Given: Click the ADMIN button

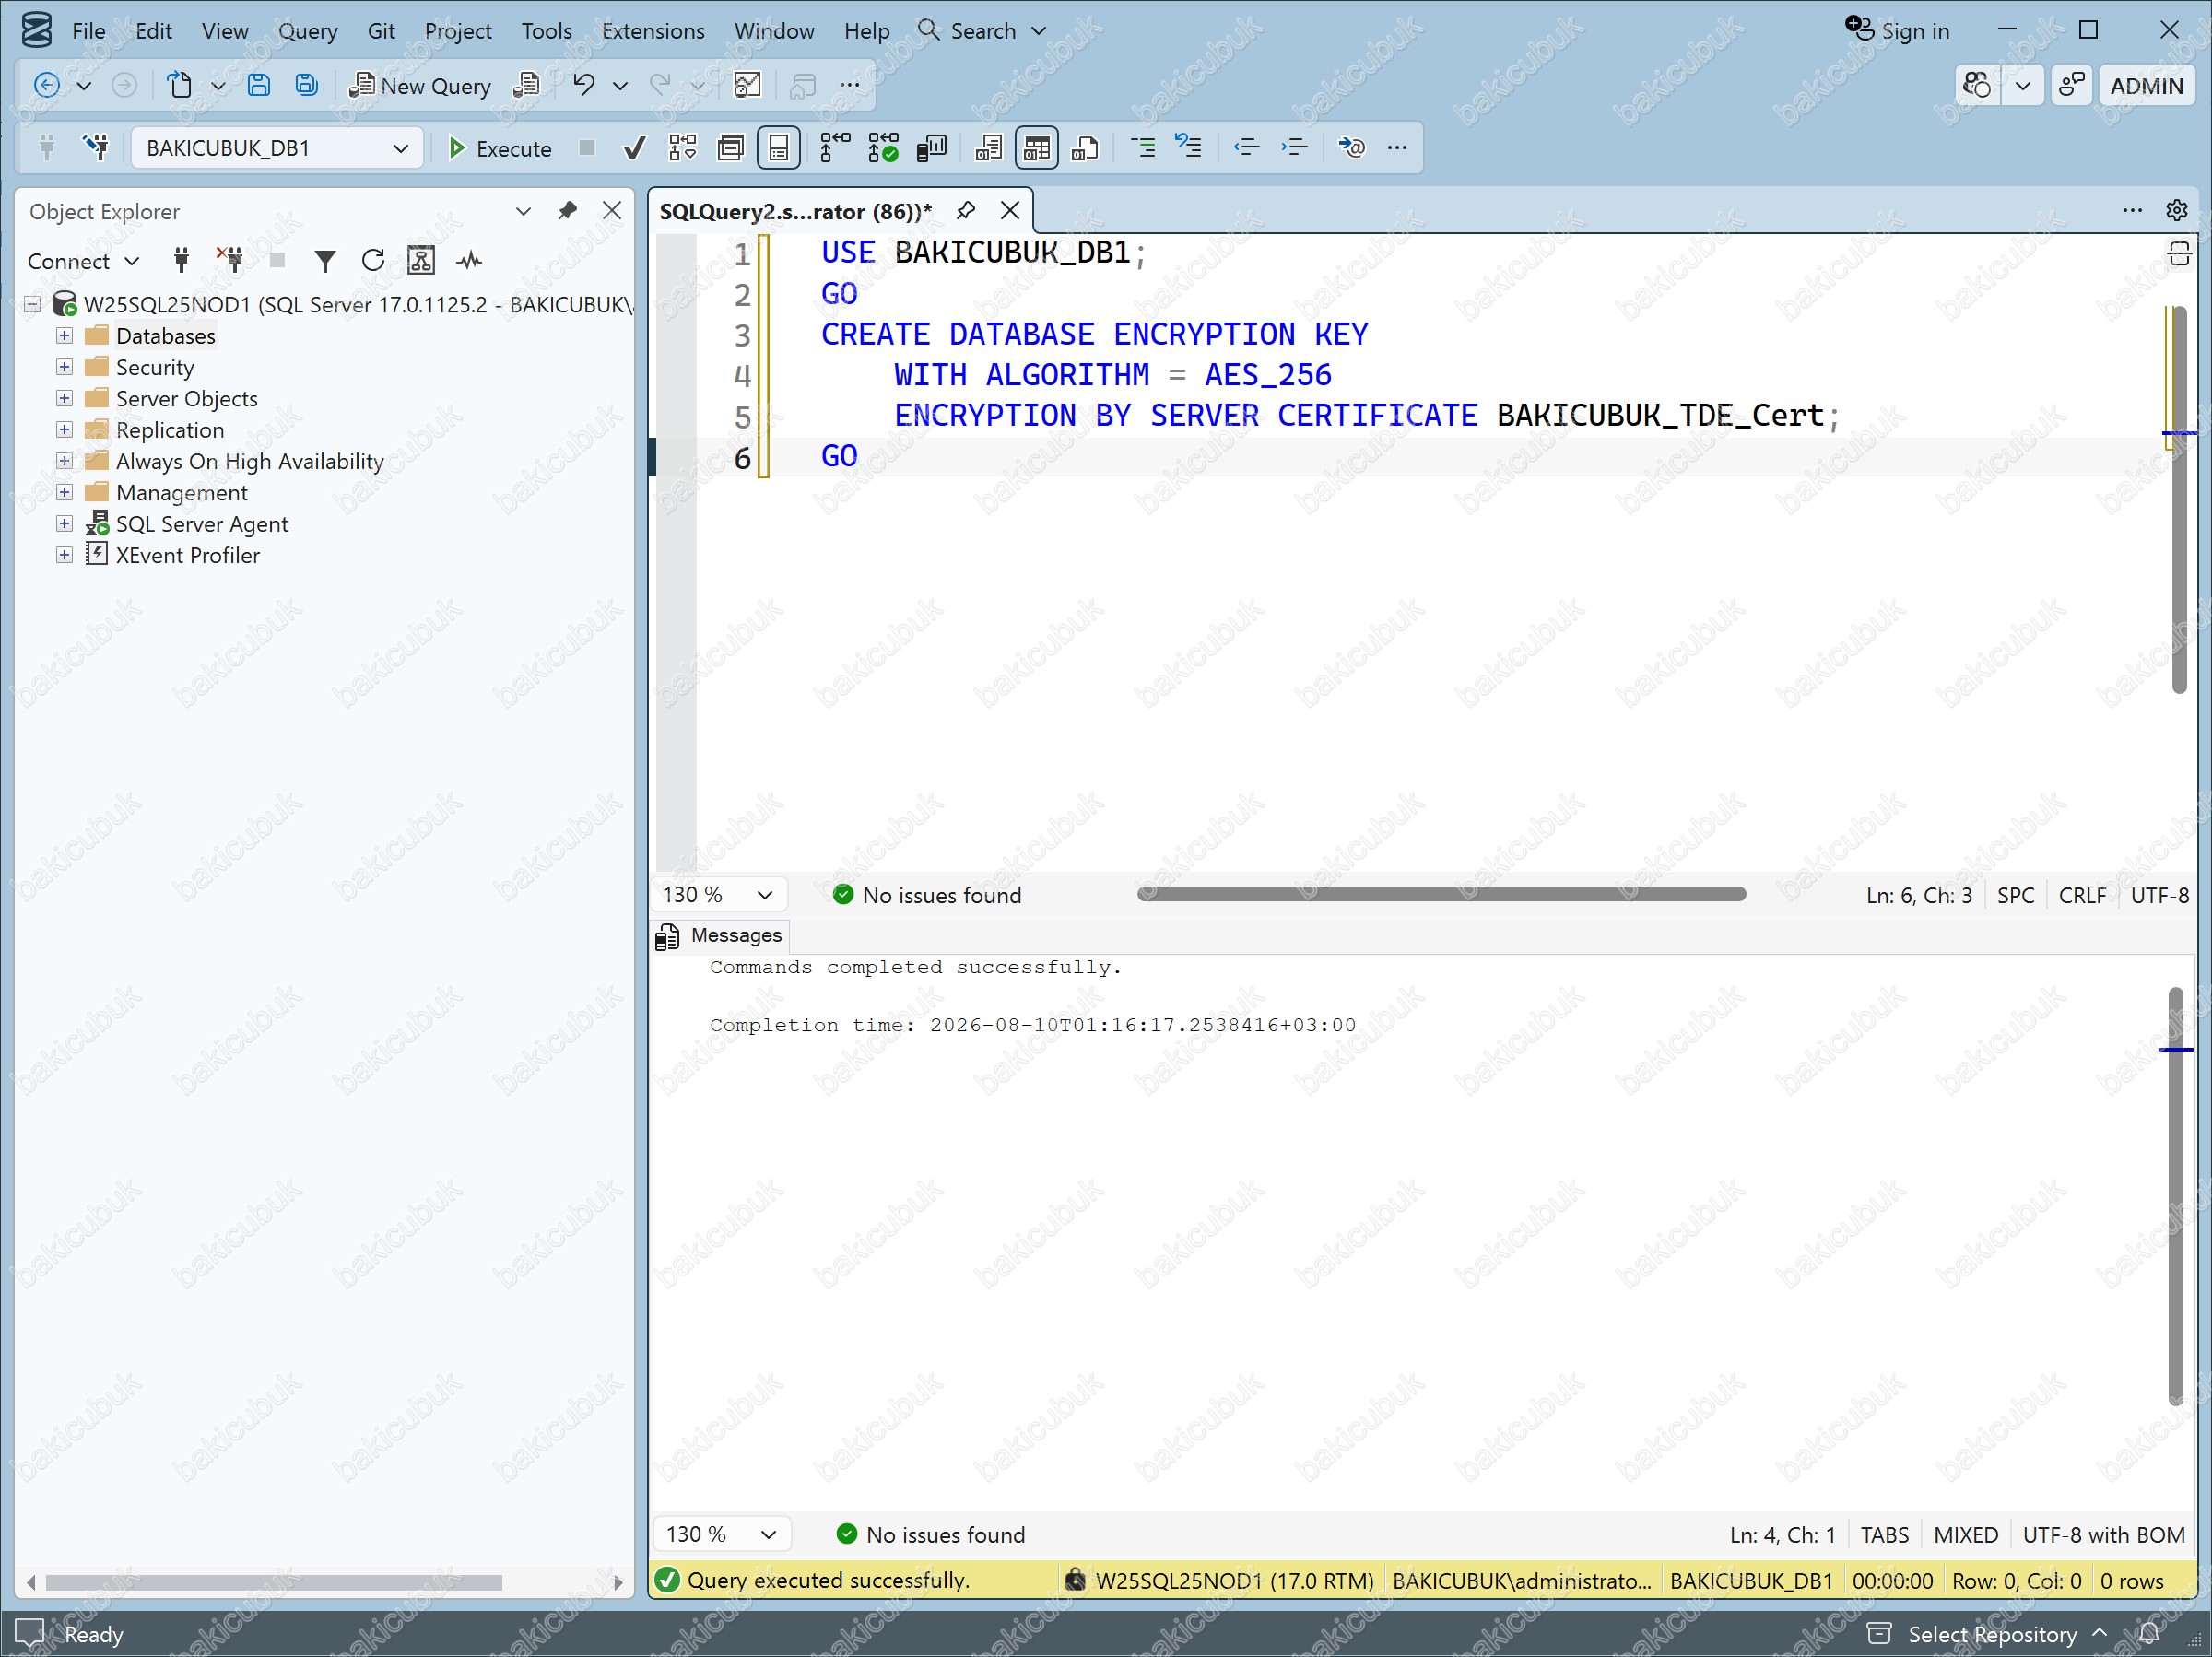Looking at the screenshot, I should [x=2146, y=85].
